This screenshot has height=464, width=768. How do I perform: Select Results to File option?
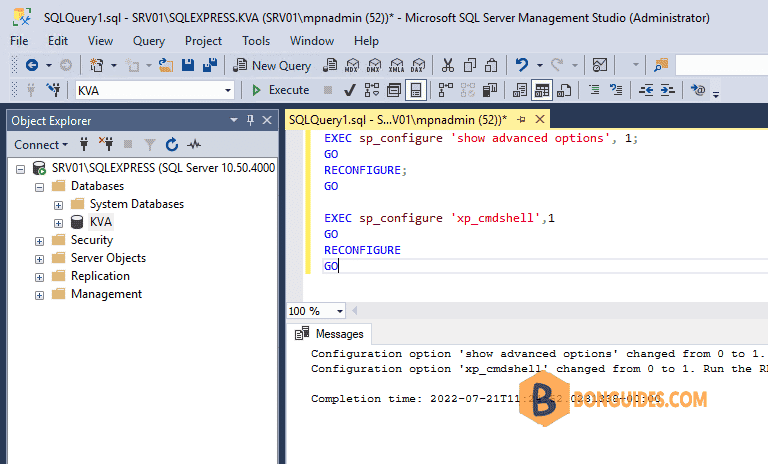[564, 90]
